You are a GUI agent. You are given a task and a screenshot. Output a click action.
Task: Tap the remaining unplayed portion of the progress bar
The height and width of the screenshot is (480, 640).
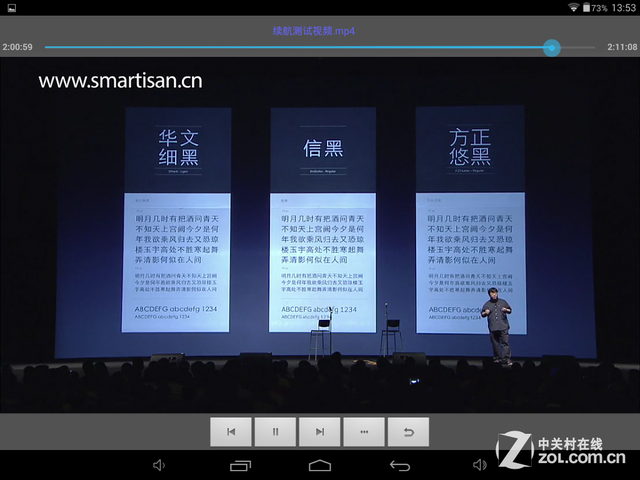click(x=578, y=48)
